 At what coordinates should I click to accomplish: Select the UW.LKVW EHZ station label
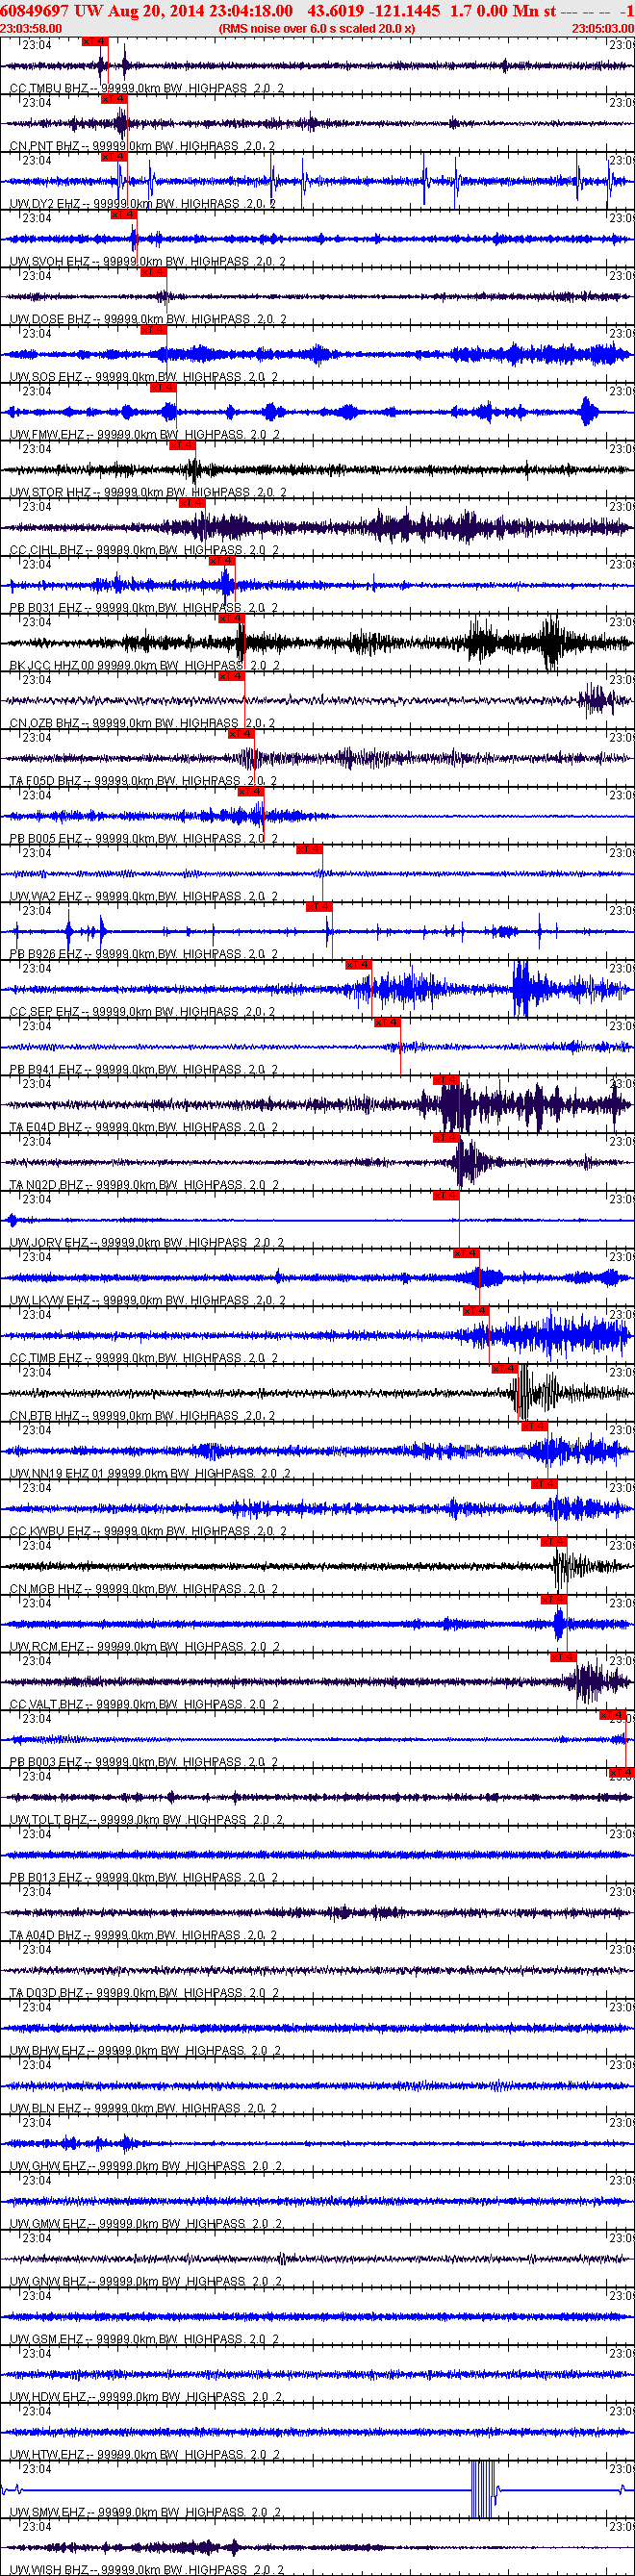[x=148, y=1301]
